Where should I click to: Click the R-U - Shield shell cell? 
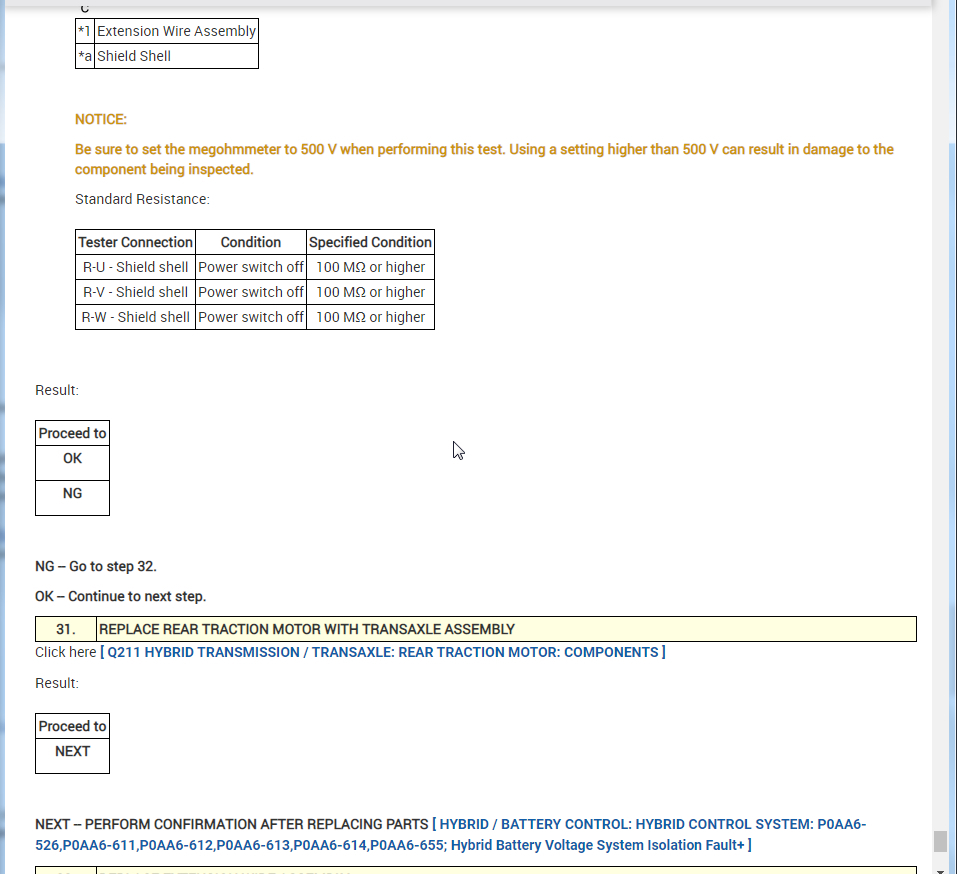[135, 267]
